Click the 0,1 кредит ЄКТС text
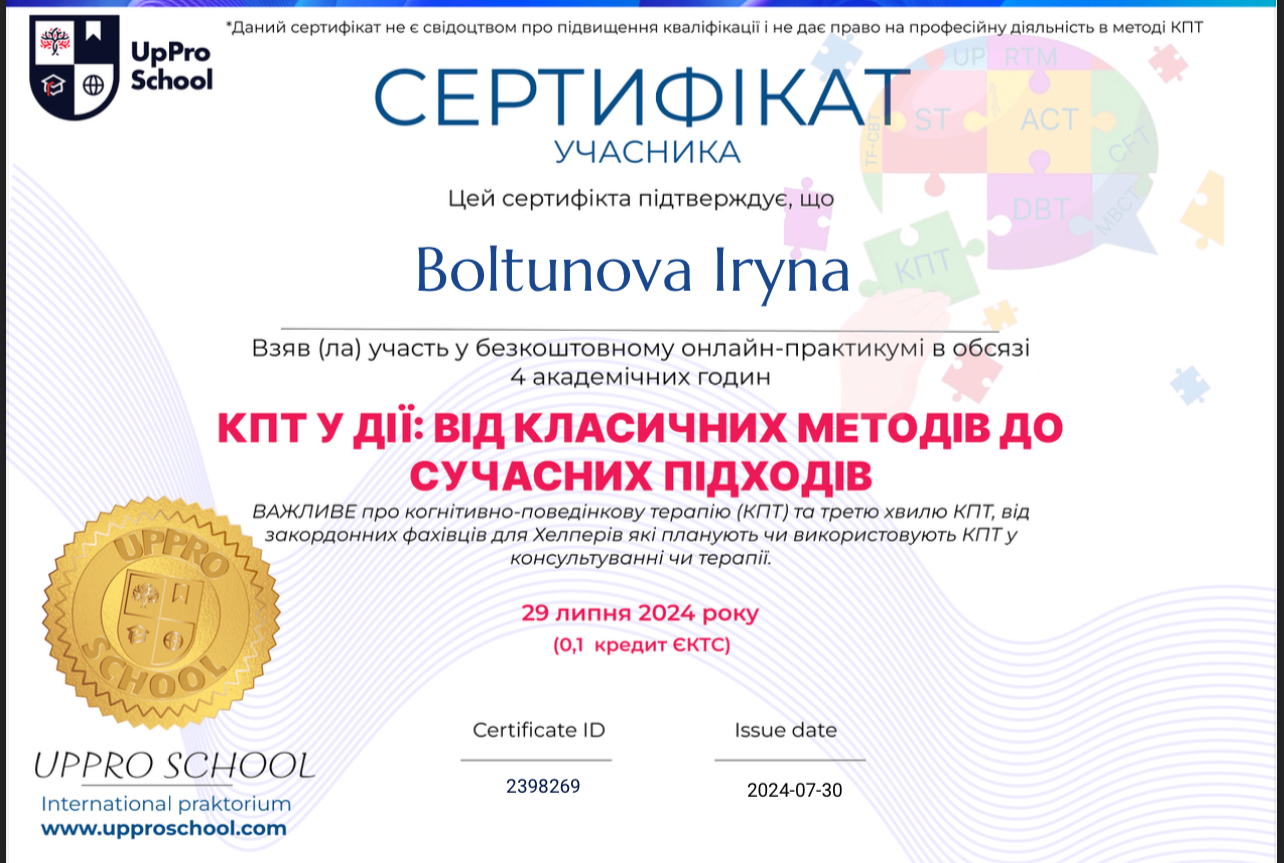The height and width of the screenshot is (863, 1284). pyautogui.click(x=642, y=645)
